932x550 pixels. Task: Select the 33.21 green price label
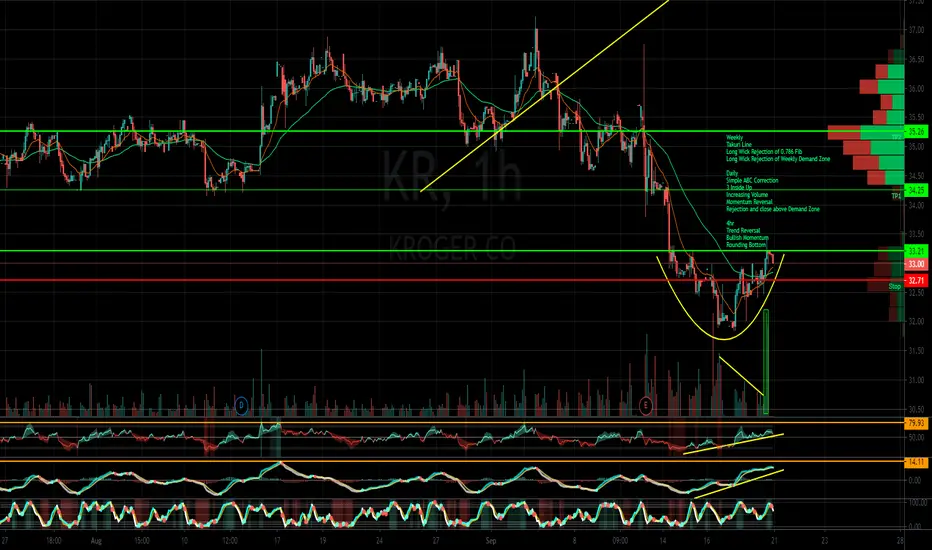(x=915, y=251)
